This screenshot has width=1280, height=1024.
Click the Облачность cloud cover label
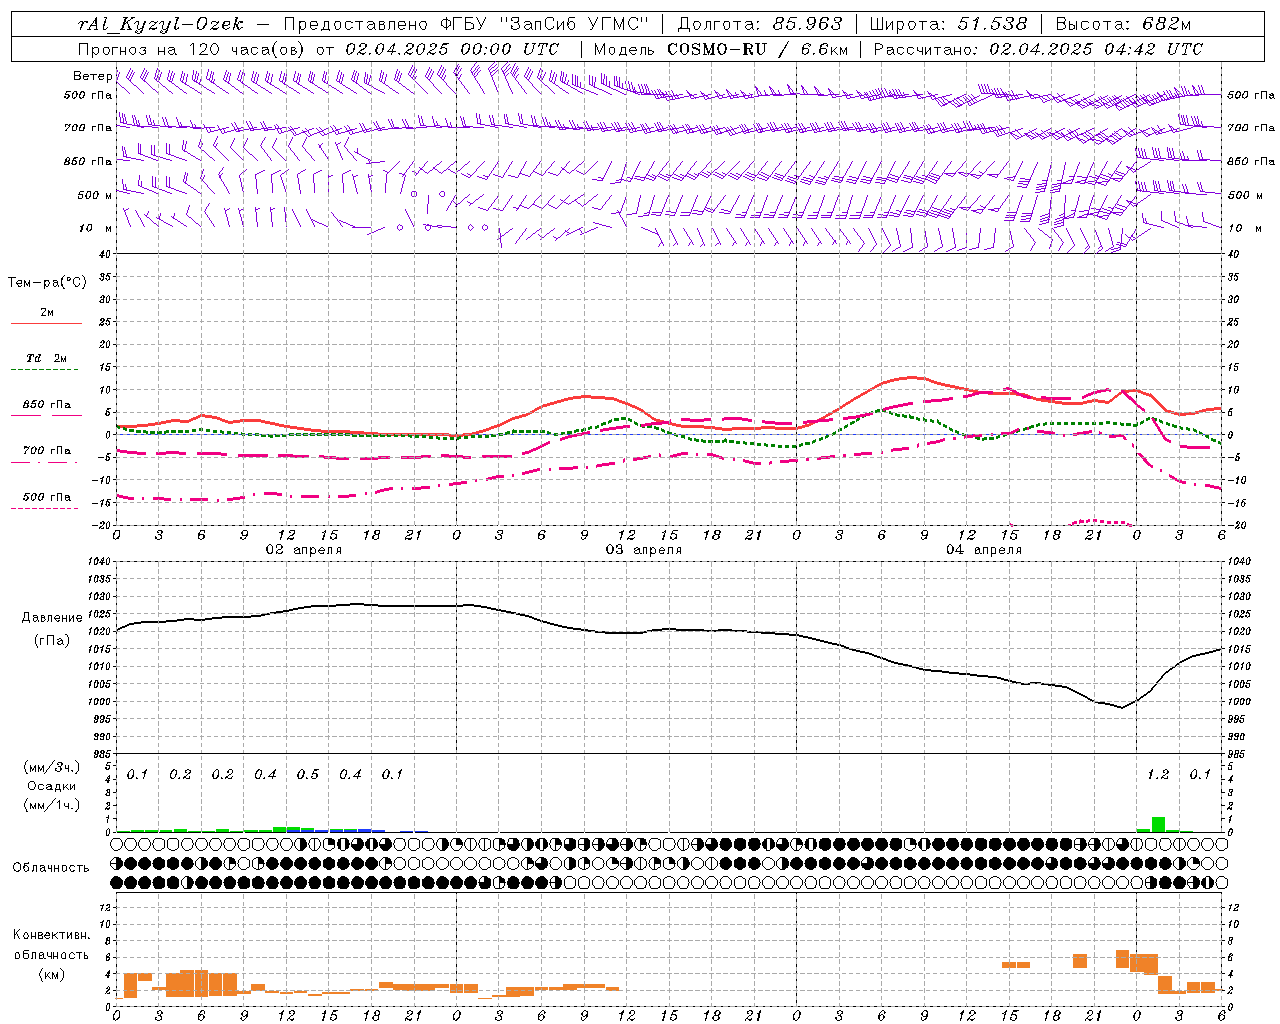pyautogui.click(x=51, y=868)
